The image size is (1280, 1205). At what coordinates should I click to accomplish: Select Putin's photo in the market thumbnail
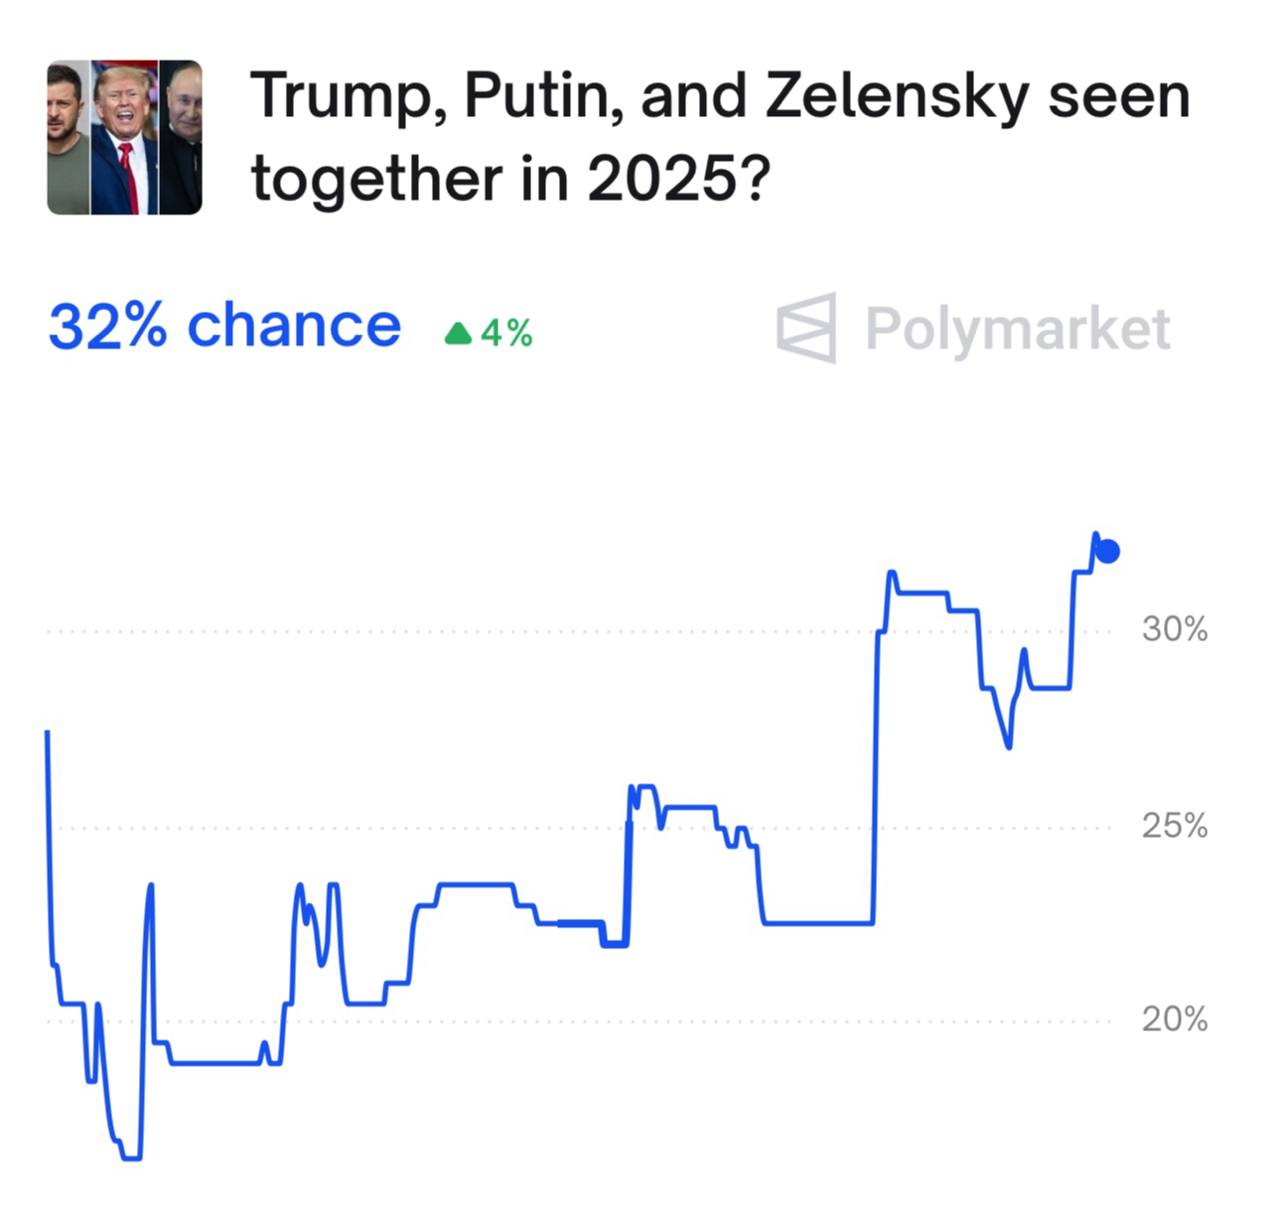pos(181,138)
